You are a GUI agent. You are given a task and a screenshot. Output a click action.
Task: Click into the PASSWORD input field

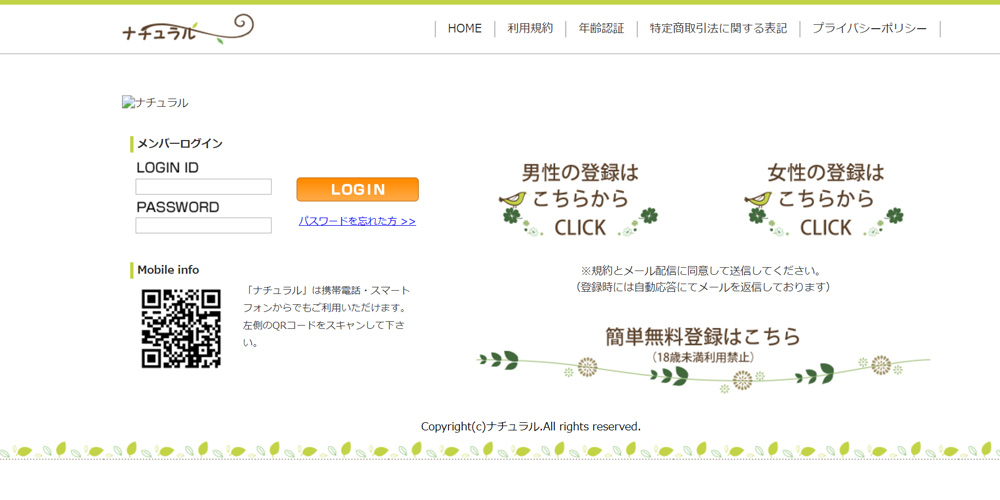pyautogui.click(x=204, y=226)
